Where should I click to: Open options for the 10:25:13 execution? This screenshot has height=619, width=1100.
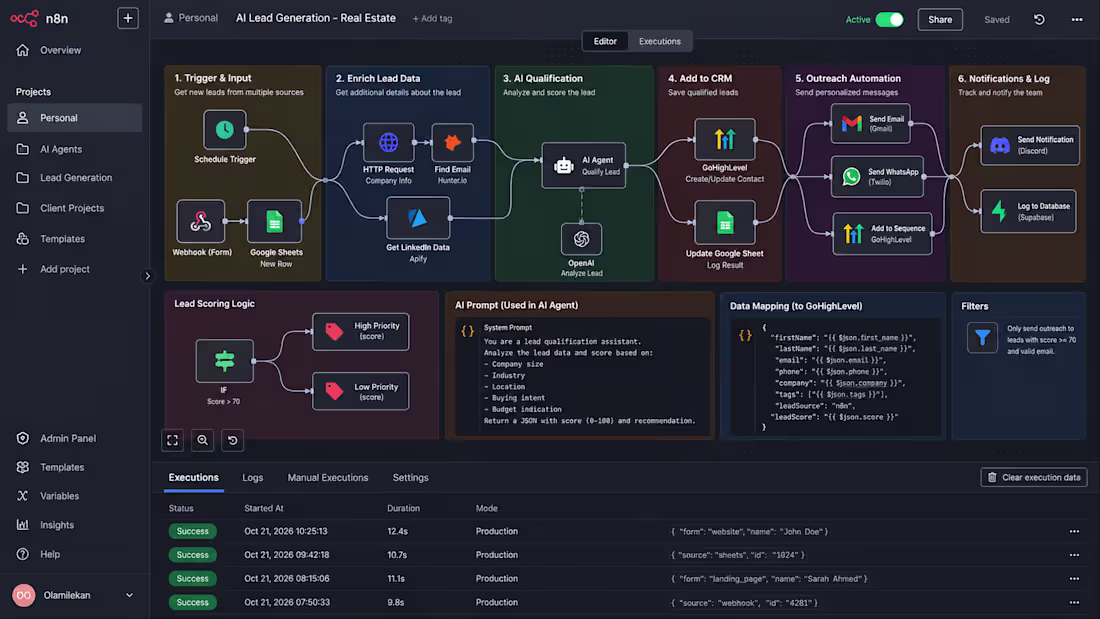[x=1074, y=531]
